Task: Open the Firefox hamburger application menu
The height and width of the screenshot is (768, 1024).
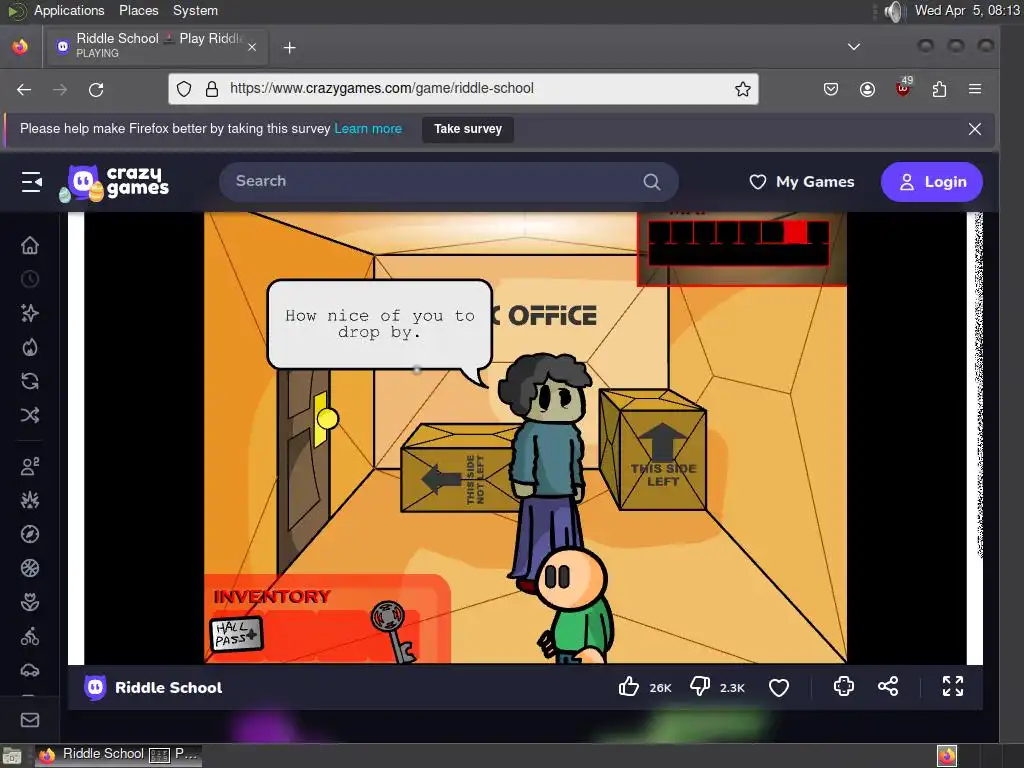Action: (975, 89)
